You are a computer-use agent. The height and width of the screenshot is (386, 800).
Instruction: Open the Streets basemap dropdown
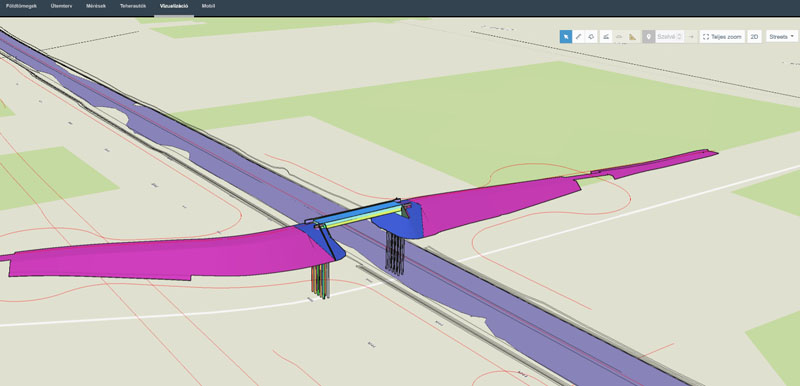pos(782,37)
